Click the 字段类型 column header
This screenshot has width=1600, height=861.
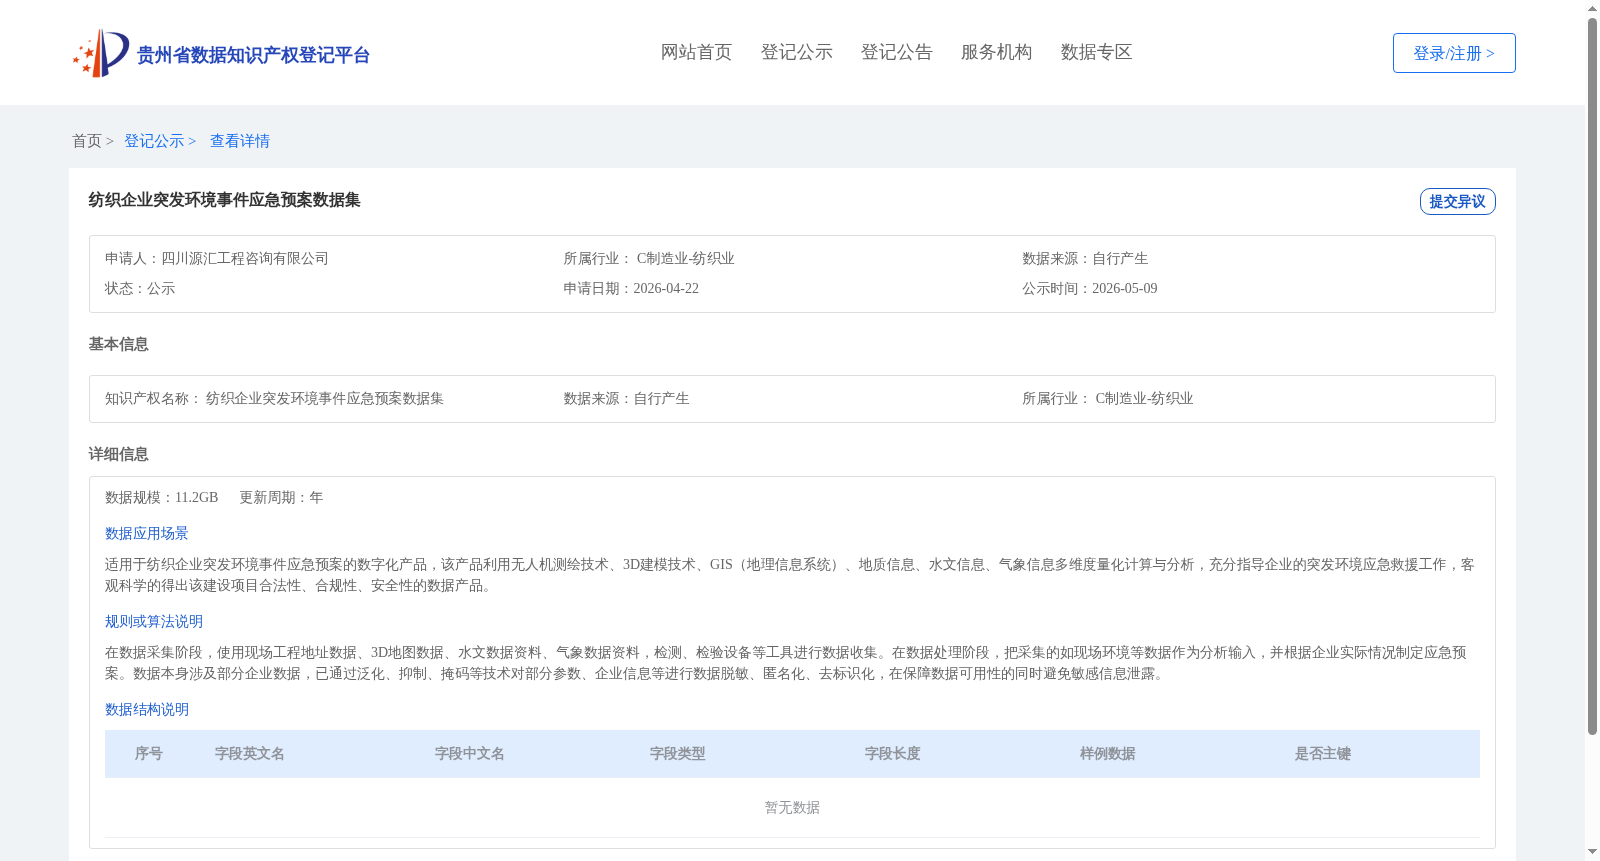[x=678, y=753]
